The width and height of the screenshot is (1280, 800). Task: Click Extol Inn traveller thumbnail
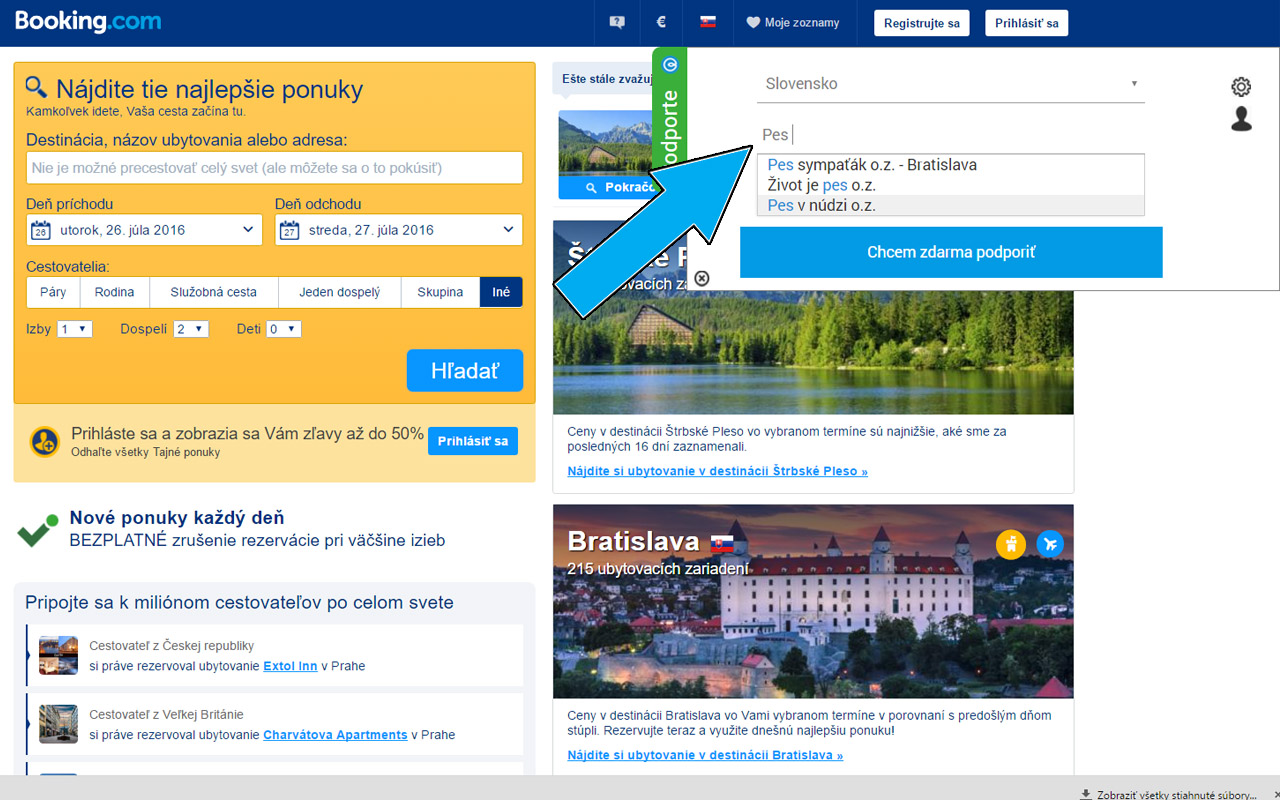click(x=58, y=655)
